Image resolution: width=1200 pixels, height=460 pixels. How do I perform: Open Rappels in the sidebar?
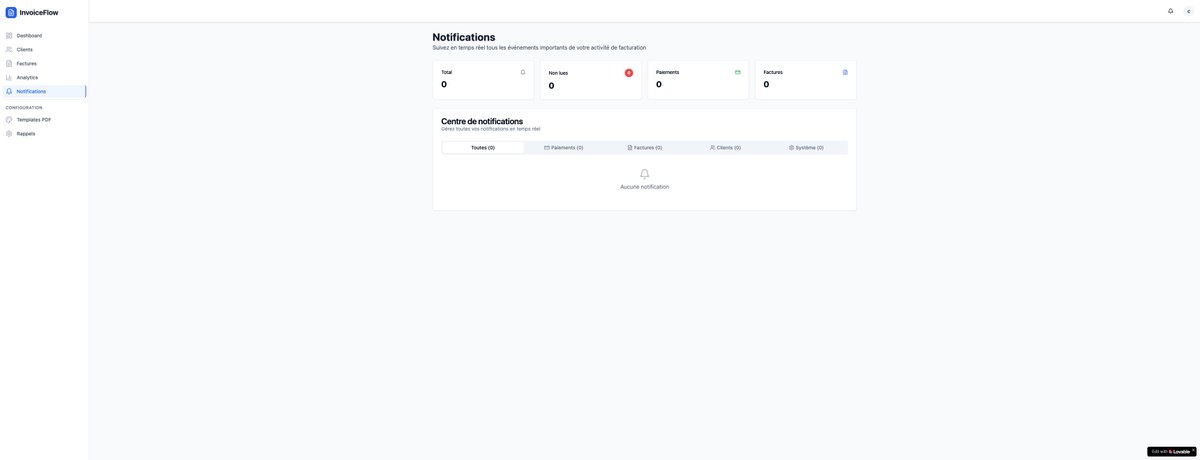pos(44,133)
